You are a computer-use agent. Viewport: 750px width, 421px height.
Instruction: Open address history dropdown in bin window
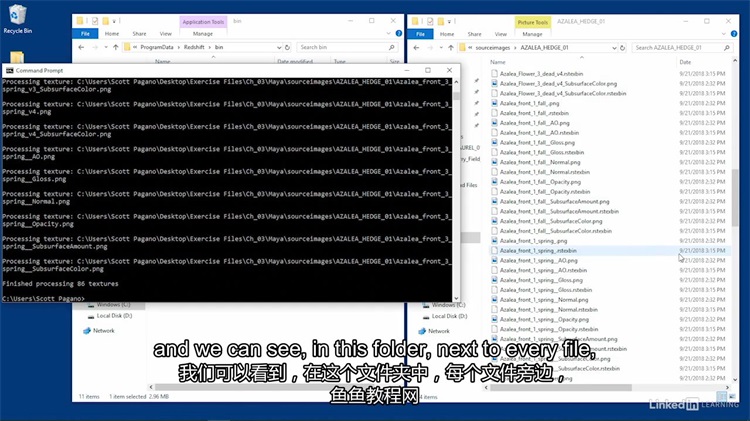(x=279, y=47)
